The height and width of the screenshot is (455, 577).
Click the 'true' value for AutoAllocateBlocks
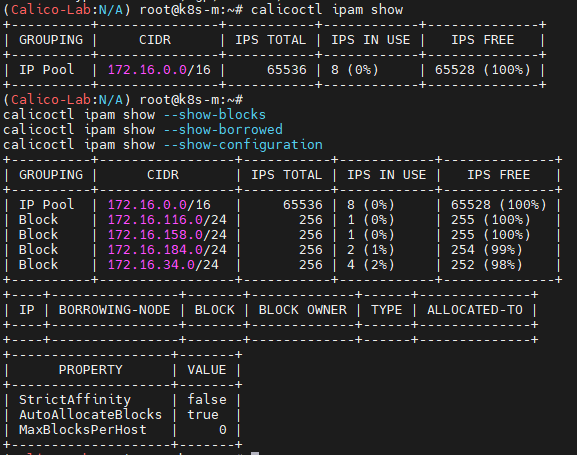point(203,415)
